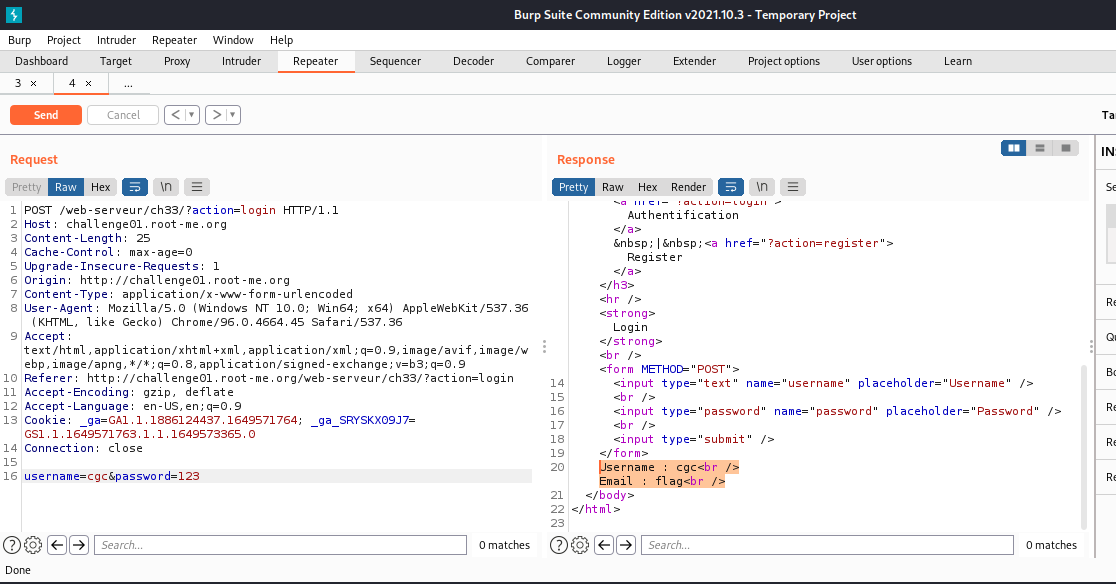Switch to the Comparer tab
Viewport: 1116px width, 584px height.
point(550,61)
